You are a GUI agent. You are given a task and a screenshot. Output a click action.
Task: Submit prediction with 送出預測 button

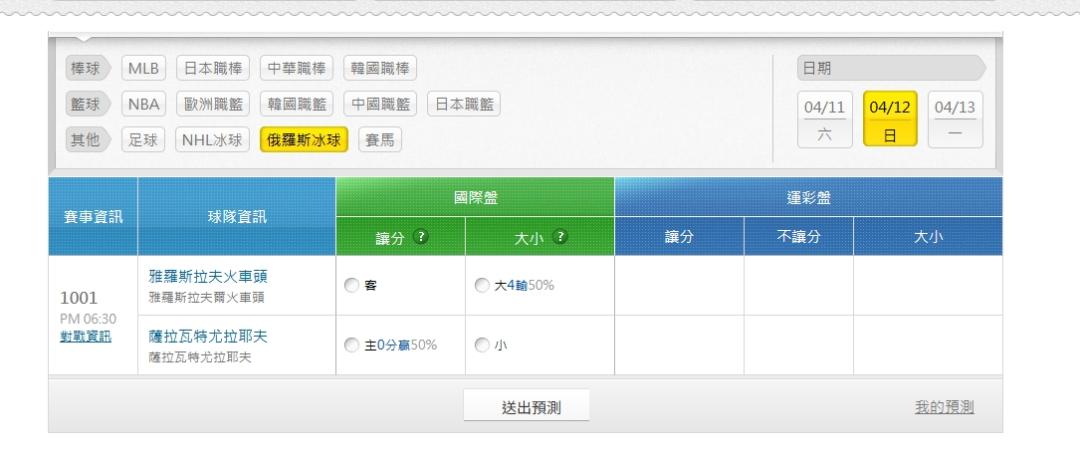(525, 406)
